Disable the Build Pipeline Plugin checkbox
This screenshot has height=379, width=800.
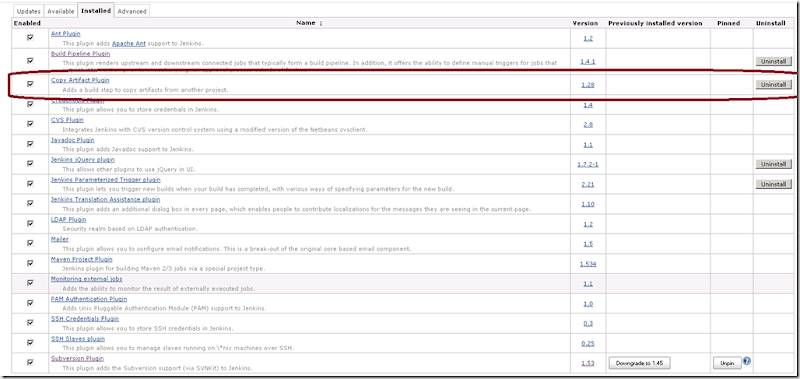click(x=30, y=60)
